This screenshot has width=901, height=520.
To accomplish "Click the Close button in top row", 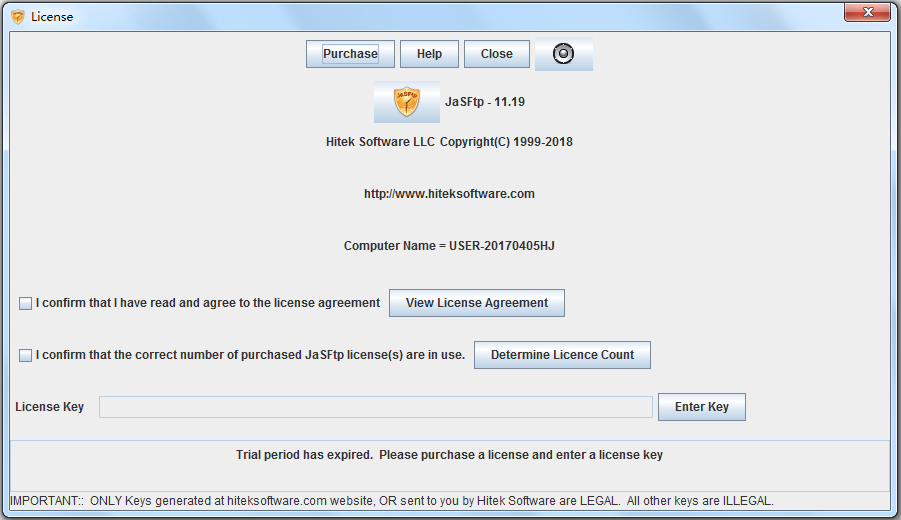I will [496, 54].
